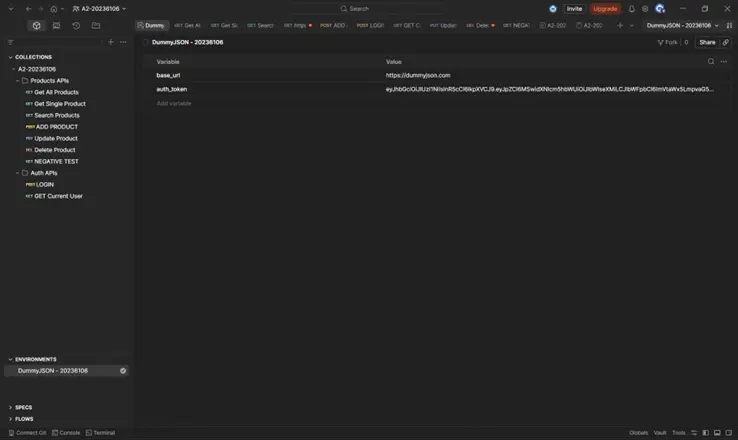
Task: Open the Get Single Product request
Action: [60, 104]
